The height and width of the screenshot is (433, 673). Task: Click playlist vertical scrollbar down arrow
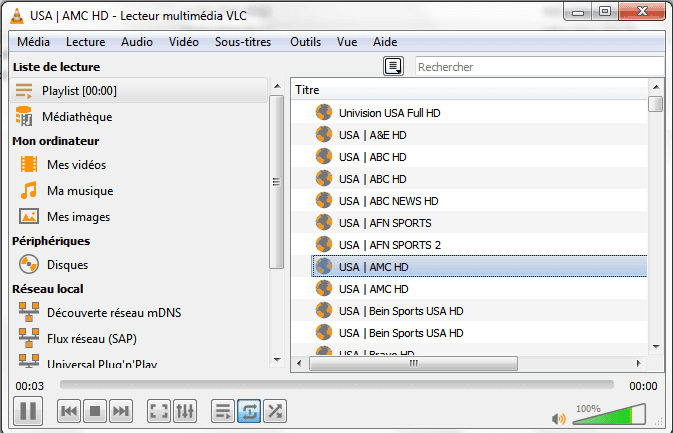pyautogui.click(x=656, y=347)
